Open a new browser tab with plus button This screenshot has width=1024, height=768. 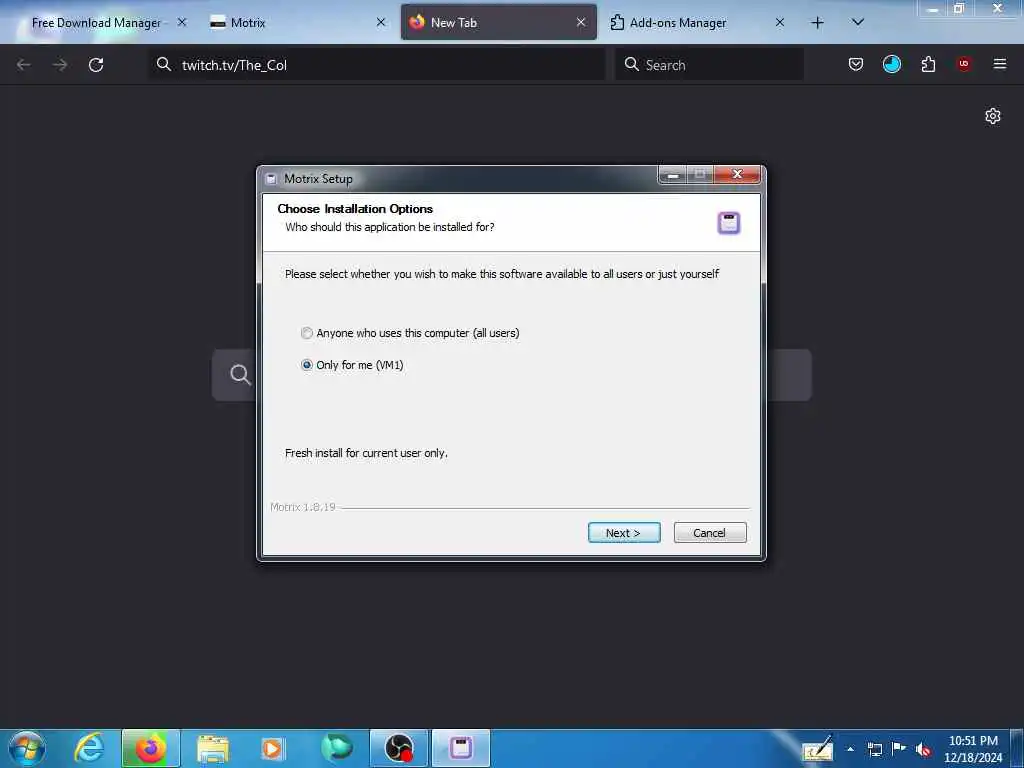(817, 23)
